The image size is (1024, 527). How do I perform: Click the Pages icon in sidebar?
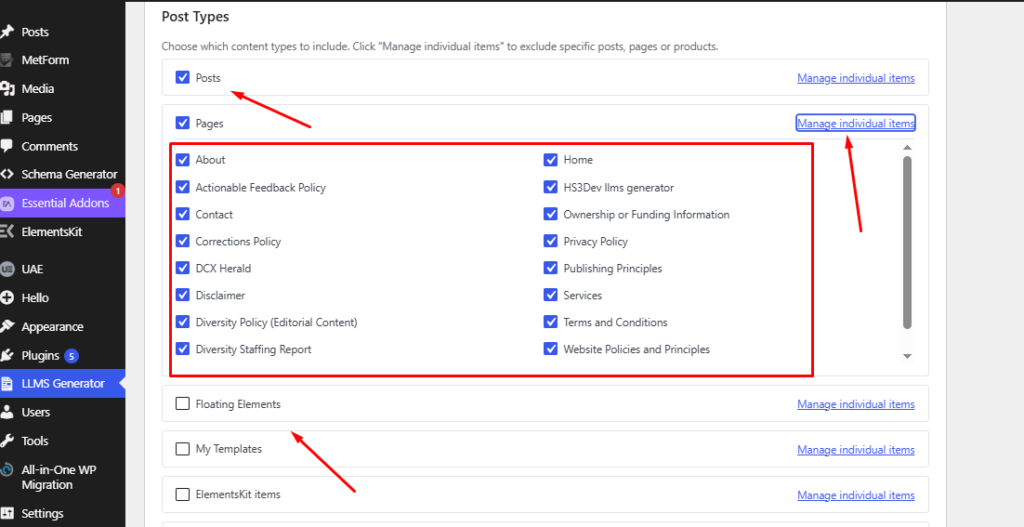7,118
